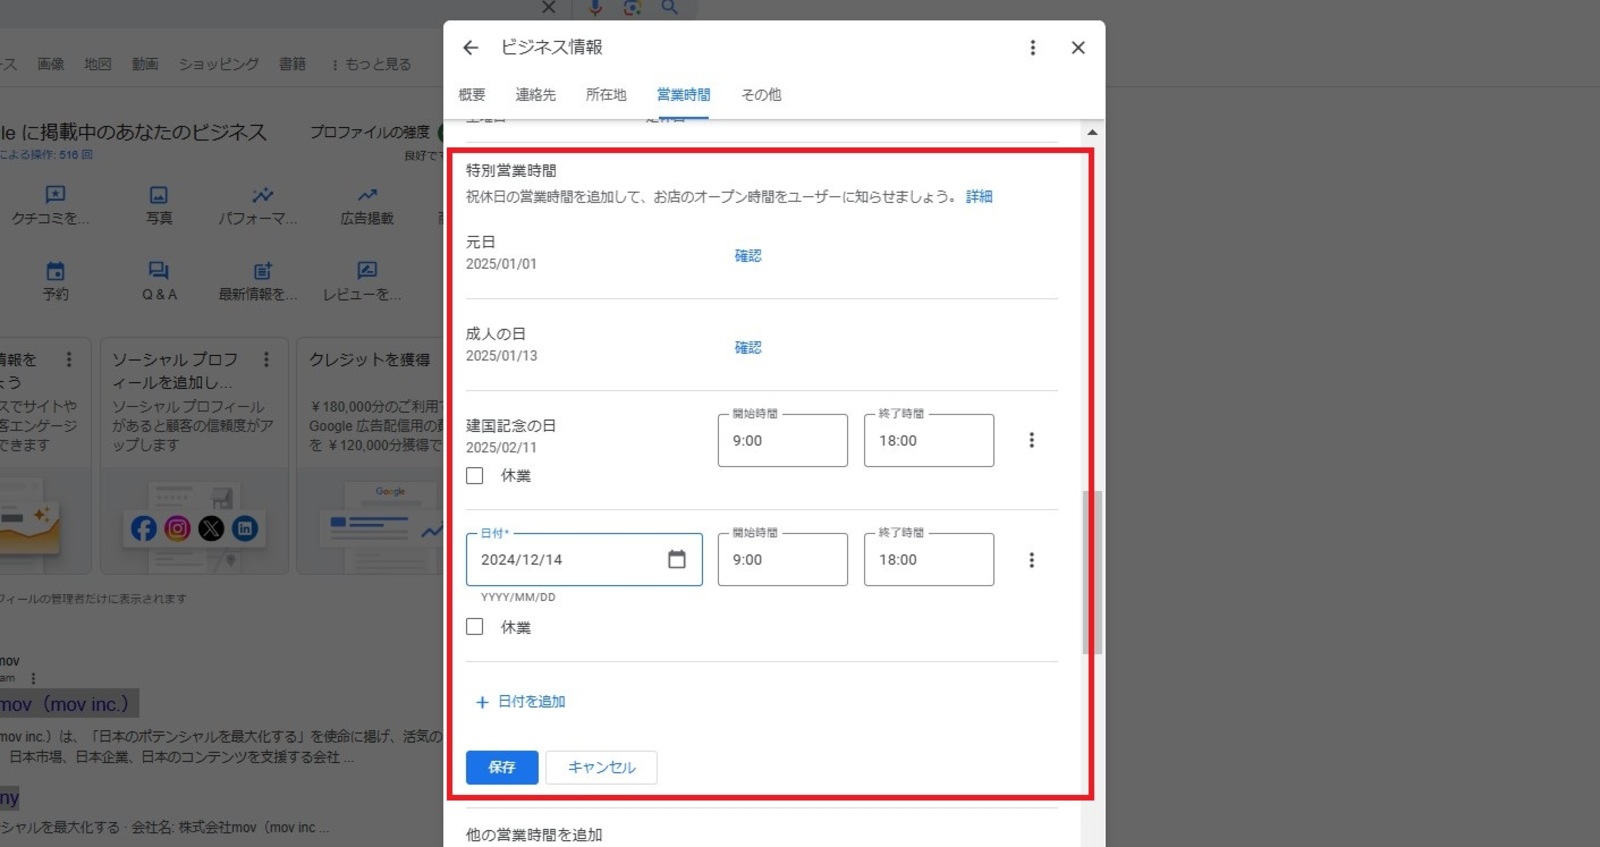Switch to the 所在地 tab
Image resolution: width=1600 pixels, height=847 pixels.
coord(606,95)
